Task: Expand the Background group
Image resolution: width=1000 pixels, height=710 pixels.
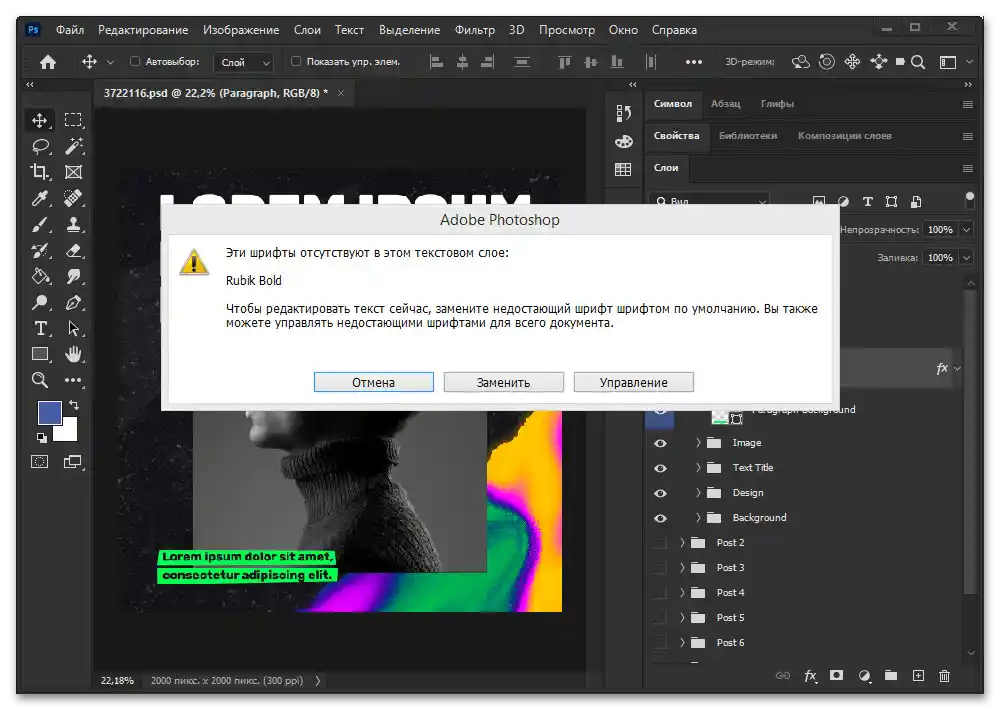Action: click(698, 517)
